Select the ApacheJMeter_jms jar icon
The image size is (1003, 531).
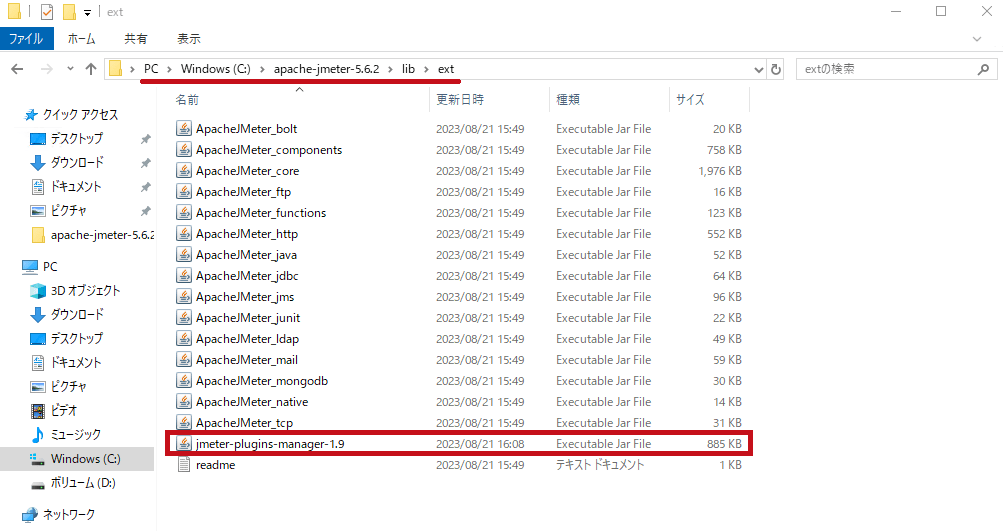point(184,297)
